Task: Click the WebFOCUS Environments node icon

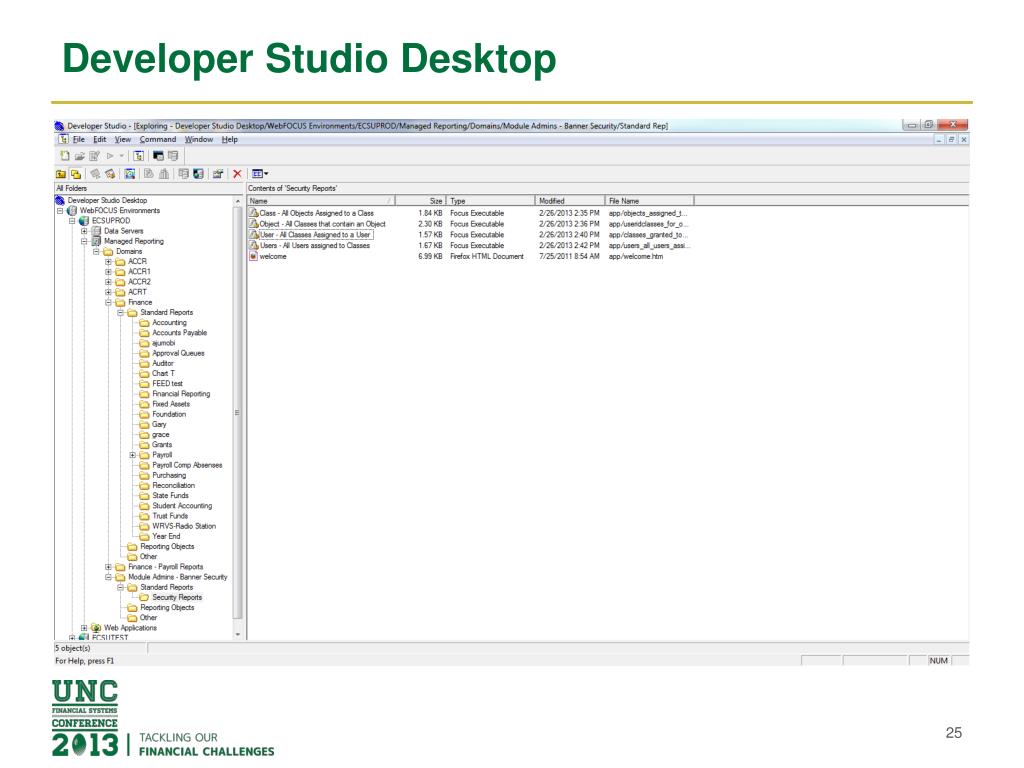Action: click(72, 211)
